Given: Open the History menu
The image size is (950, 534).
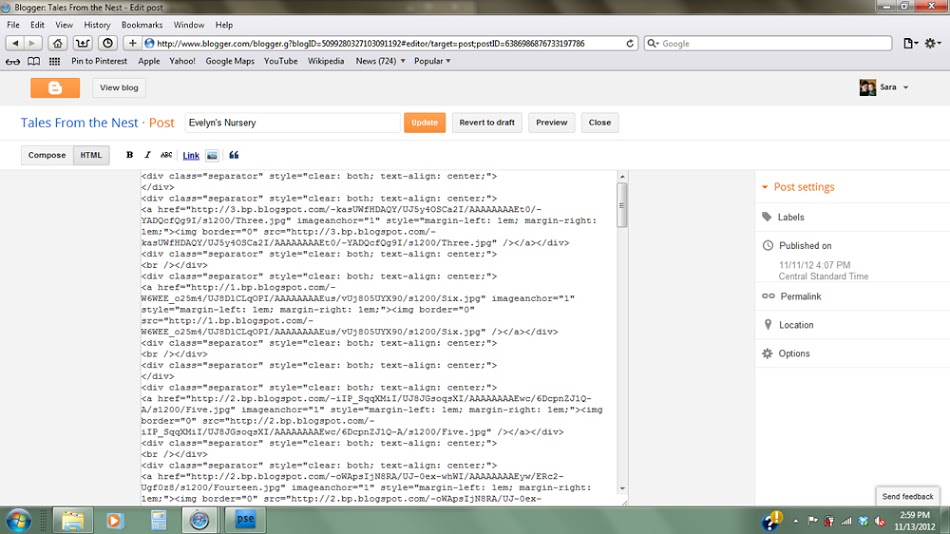Looking at the screenshot, I should coord(97,25).
